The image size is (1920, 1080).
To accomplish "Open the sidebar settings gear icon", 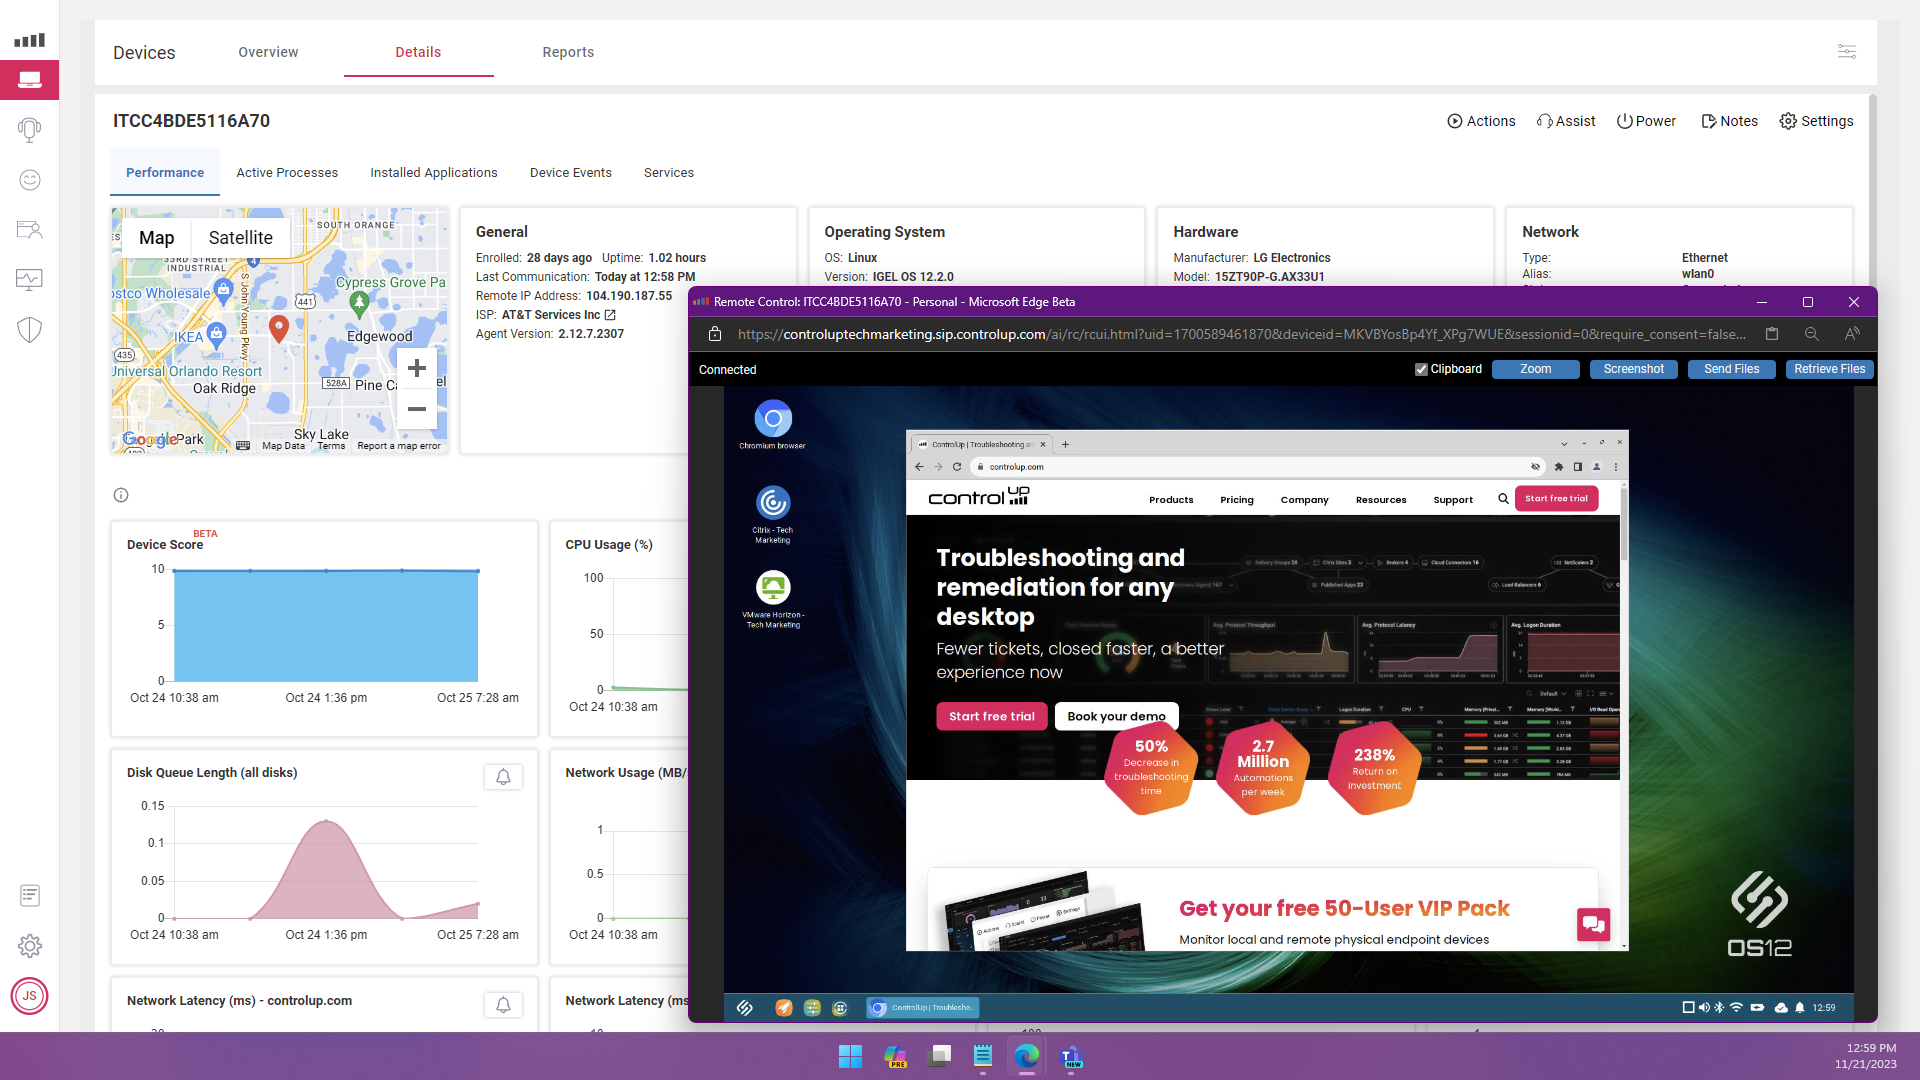I will tap(29, 945).
